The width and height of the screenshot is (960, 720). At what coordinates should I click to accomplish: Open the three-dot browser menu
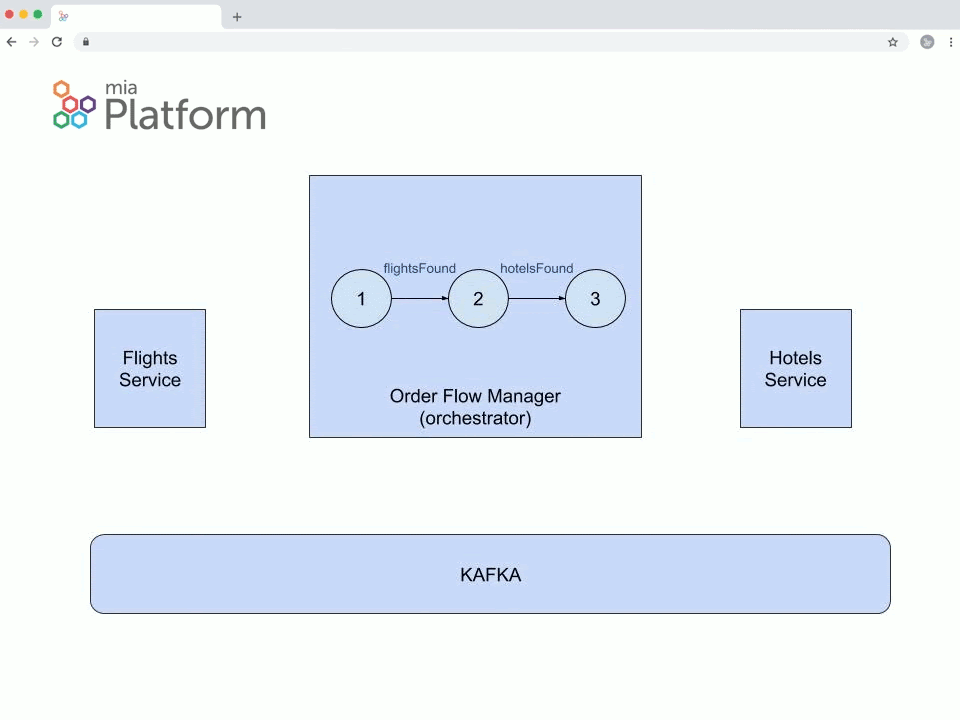tap(949, 42)
